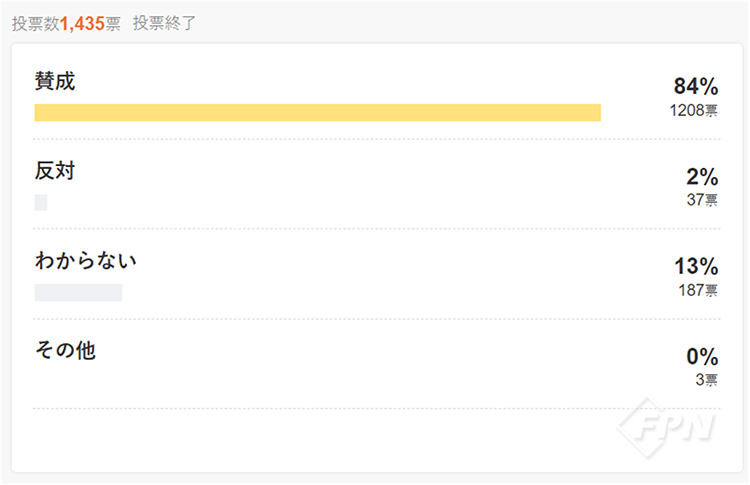This screenshot has width=750, height=485.
Task: Click the orange 1,435 total votes number
Action: 83,23
